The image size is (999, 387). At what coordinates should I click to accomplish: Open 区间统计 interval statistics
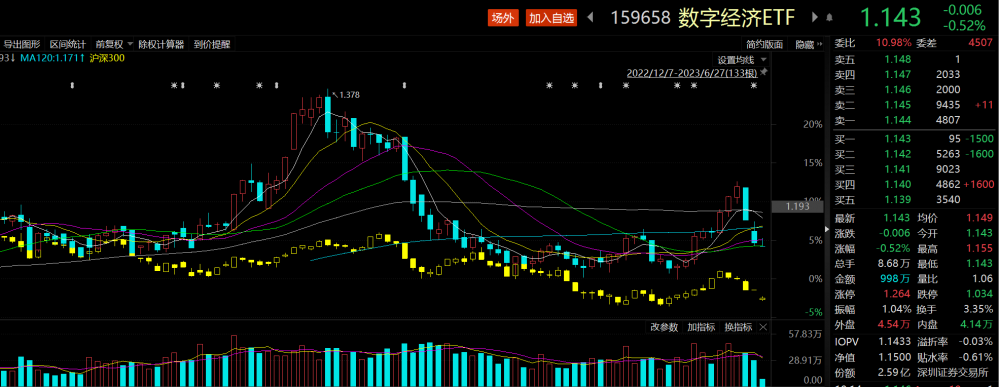(68, 45)
